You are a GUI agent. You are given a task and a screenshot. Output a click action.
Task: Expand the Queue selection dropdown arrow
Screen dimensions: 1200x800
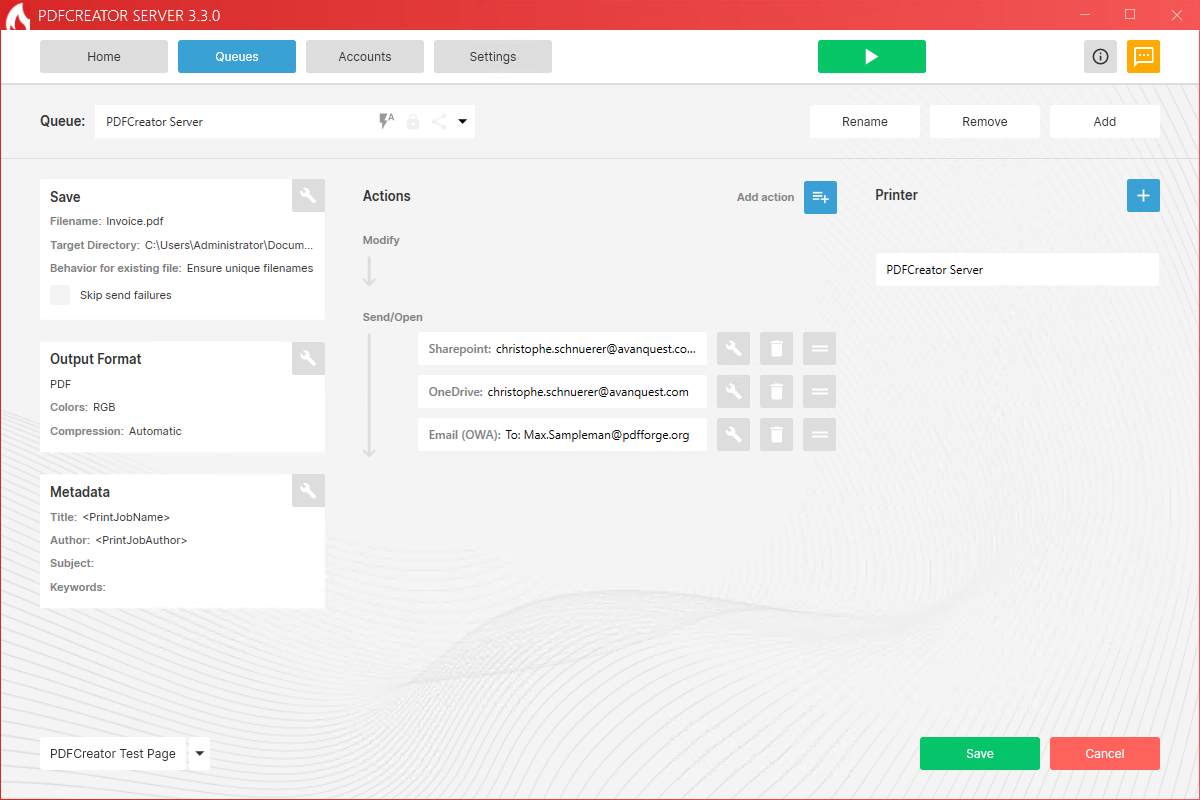pyautogui.click(x=463, y=122)
